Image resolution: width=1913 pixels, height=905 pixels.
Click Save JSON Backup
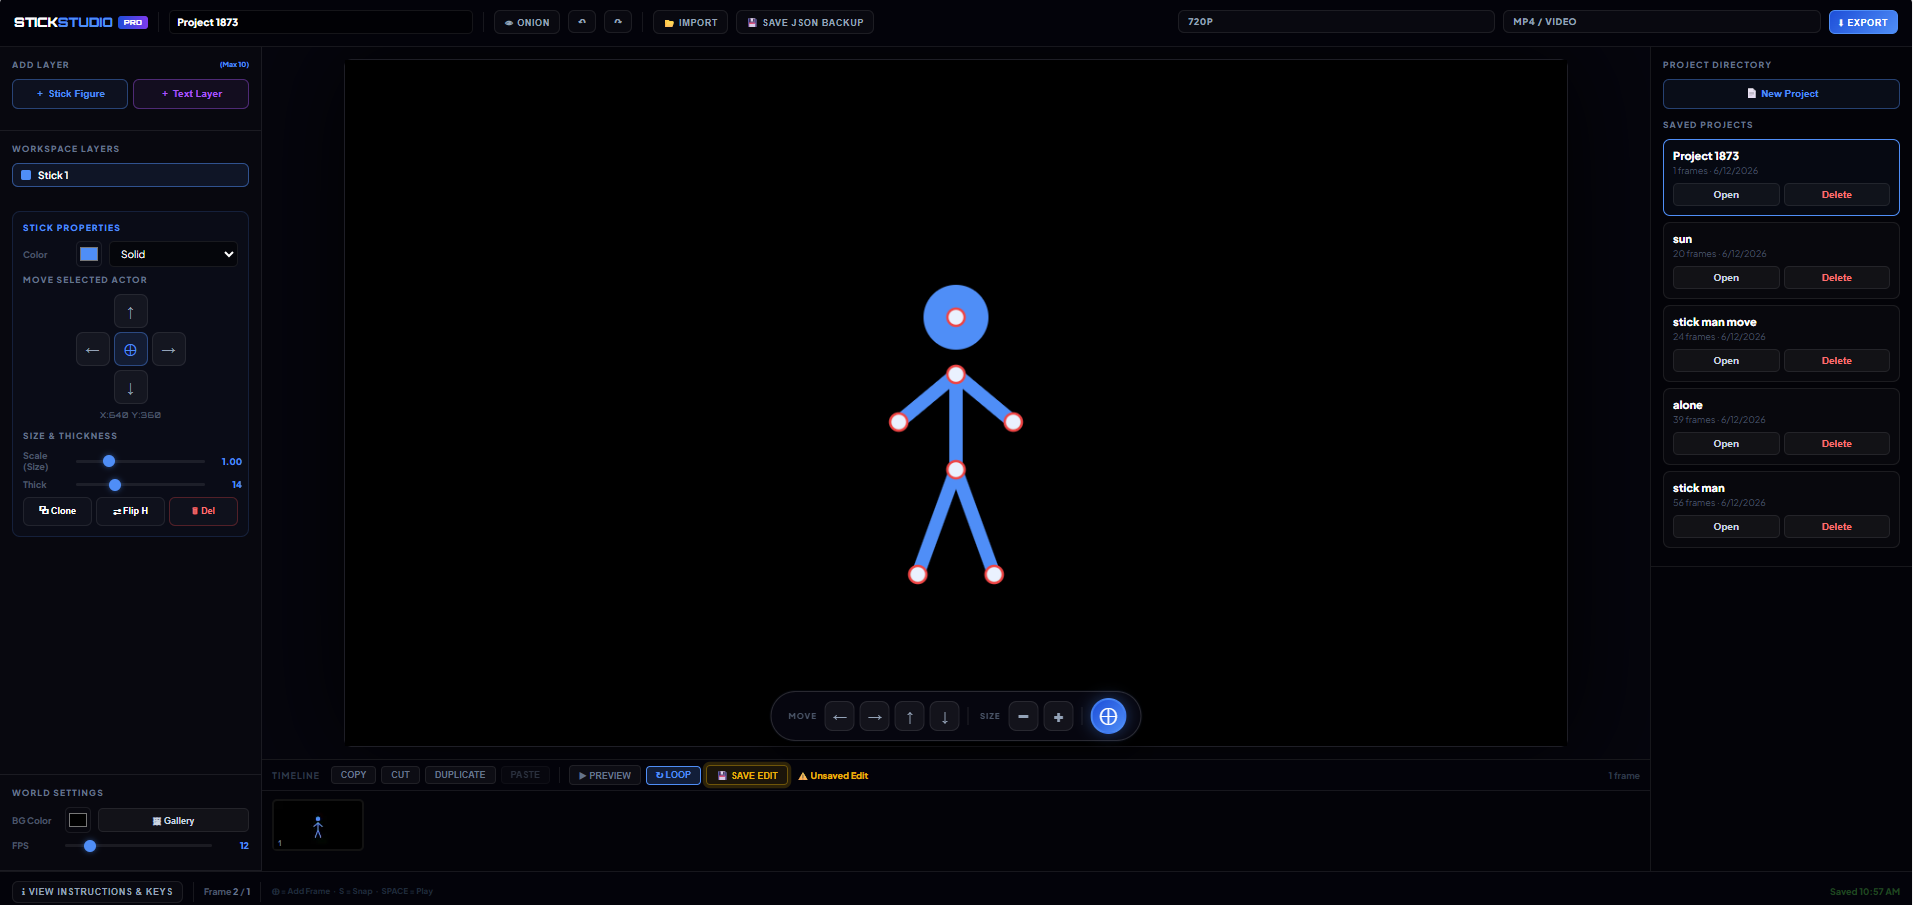[805, 22]
